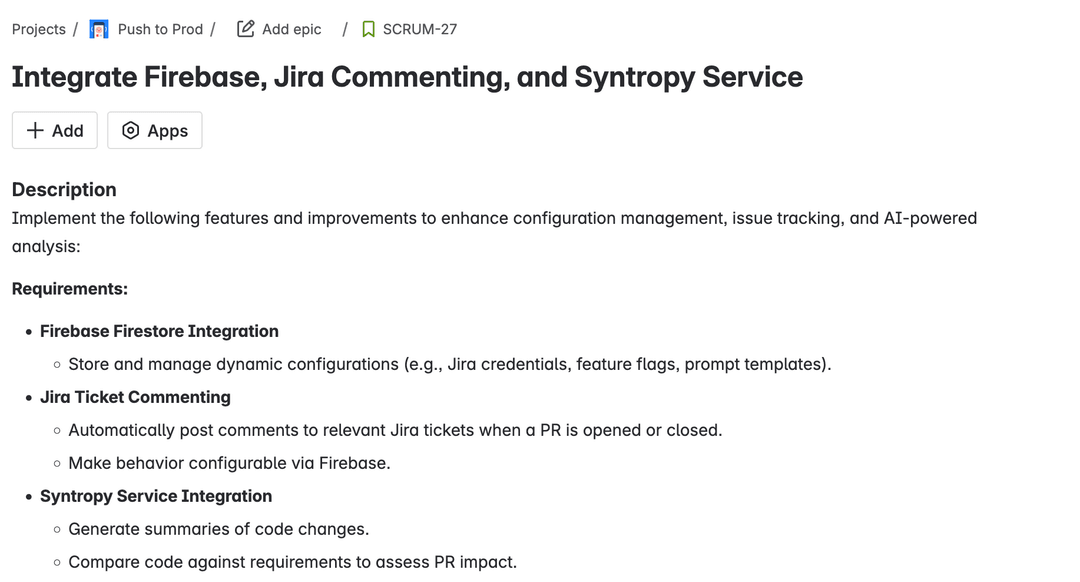The height and width of the screenshot is (582, 1080).
Task: Click the Jira Ticket Commenting bullet
Action: [x=135, y=397]
